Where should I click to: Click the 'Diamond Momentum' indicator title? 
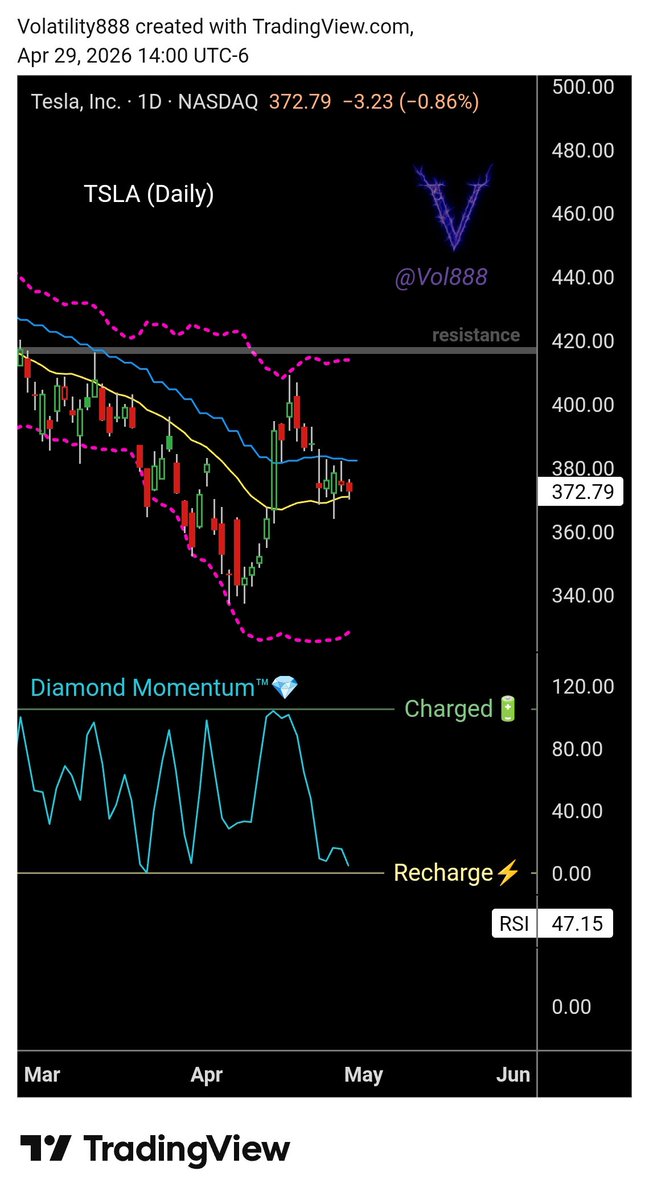coord(150,688)
